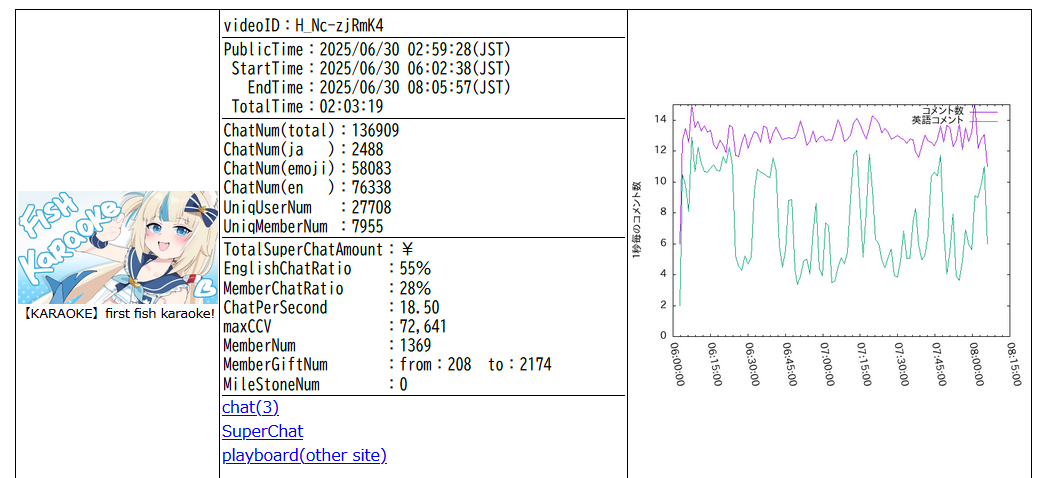Click the EnglishChatRatio 55% value
Viewport: 1060px width, 478px height.
click(415, 268)
